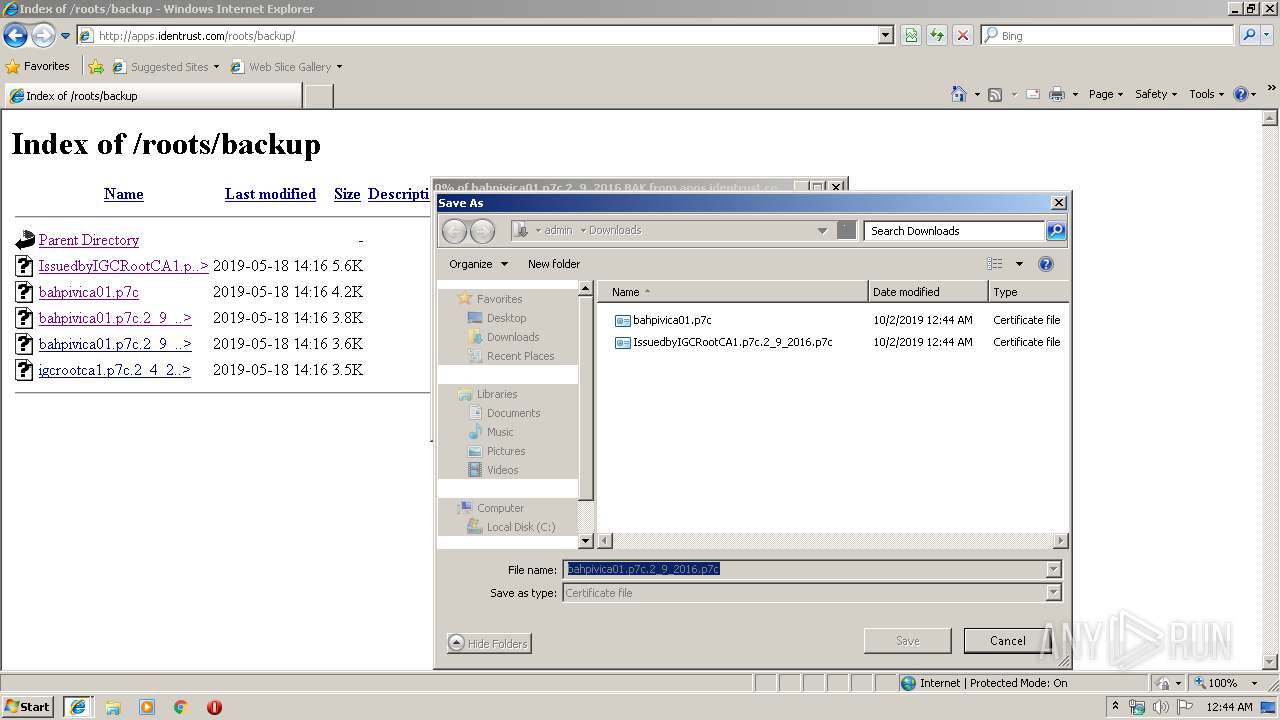Click the Start button

[x=27, y=707]
